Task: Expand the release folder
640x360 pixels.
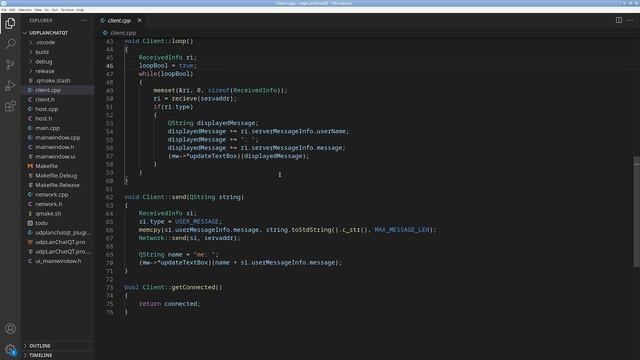Action: click(x=58, y=71)
